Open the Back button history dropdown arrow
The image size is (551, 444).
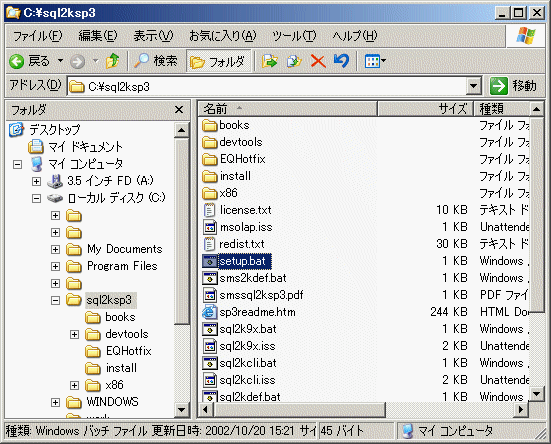[60, 61]
